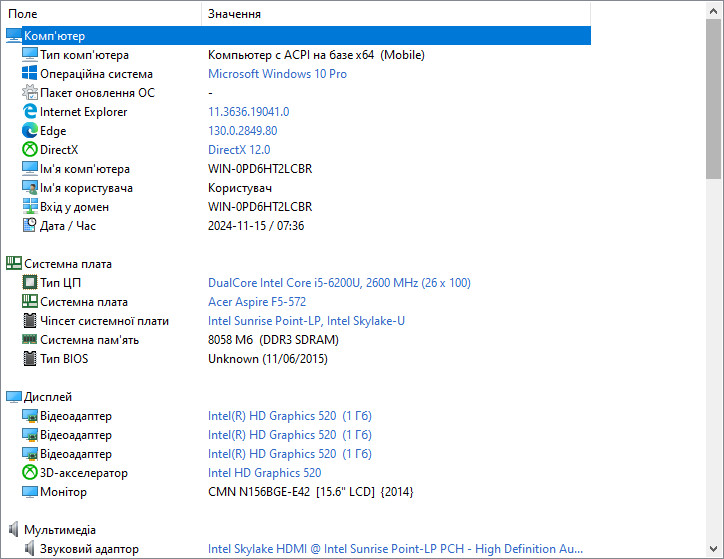Click the Edge browser icon

click(x=30, y=130)
